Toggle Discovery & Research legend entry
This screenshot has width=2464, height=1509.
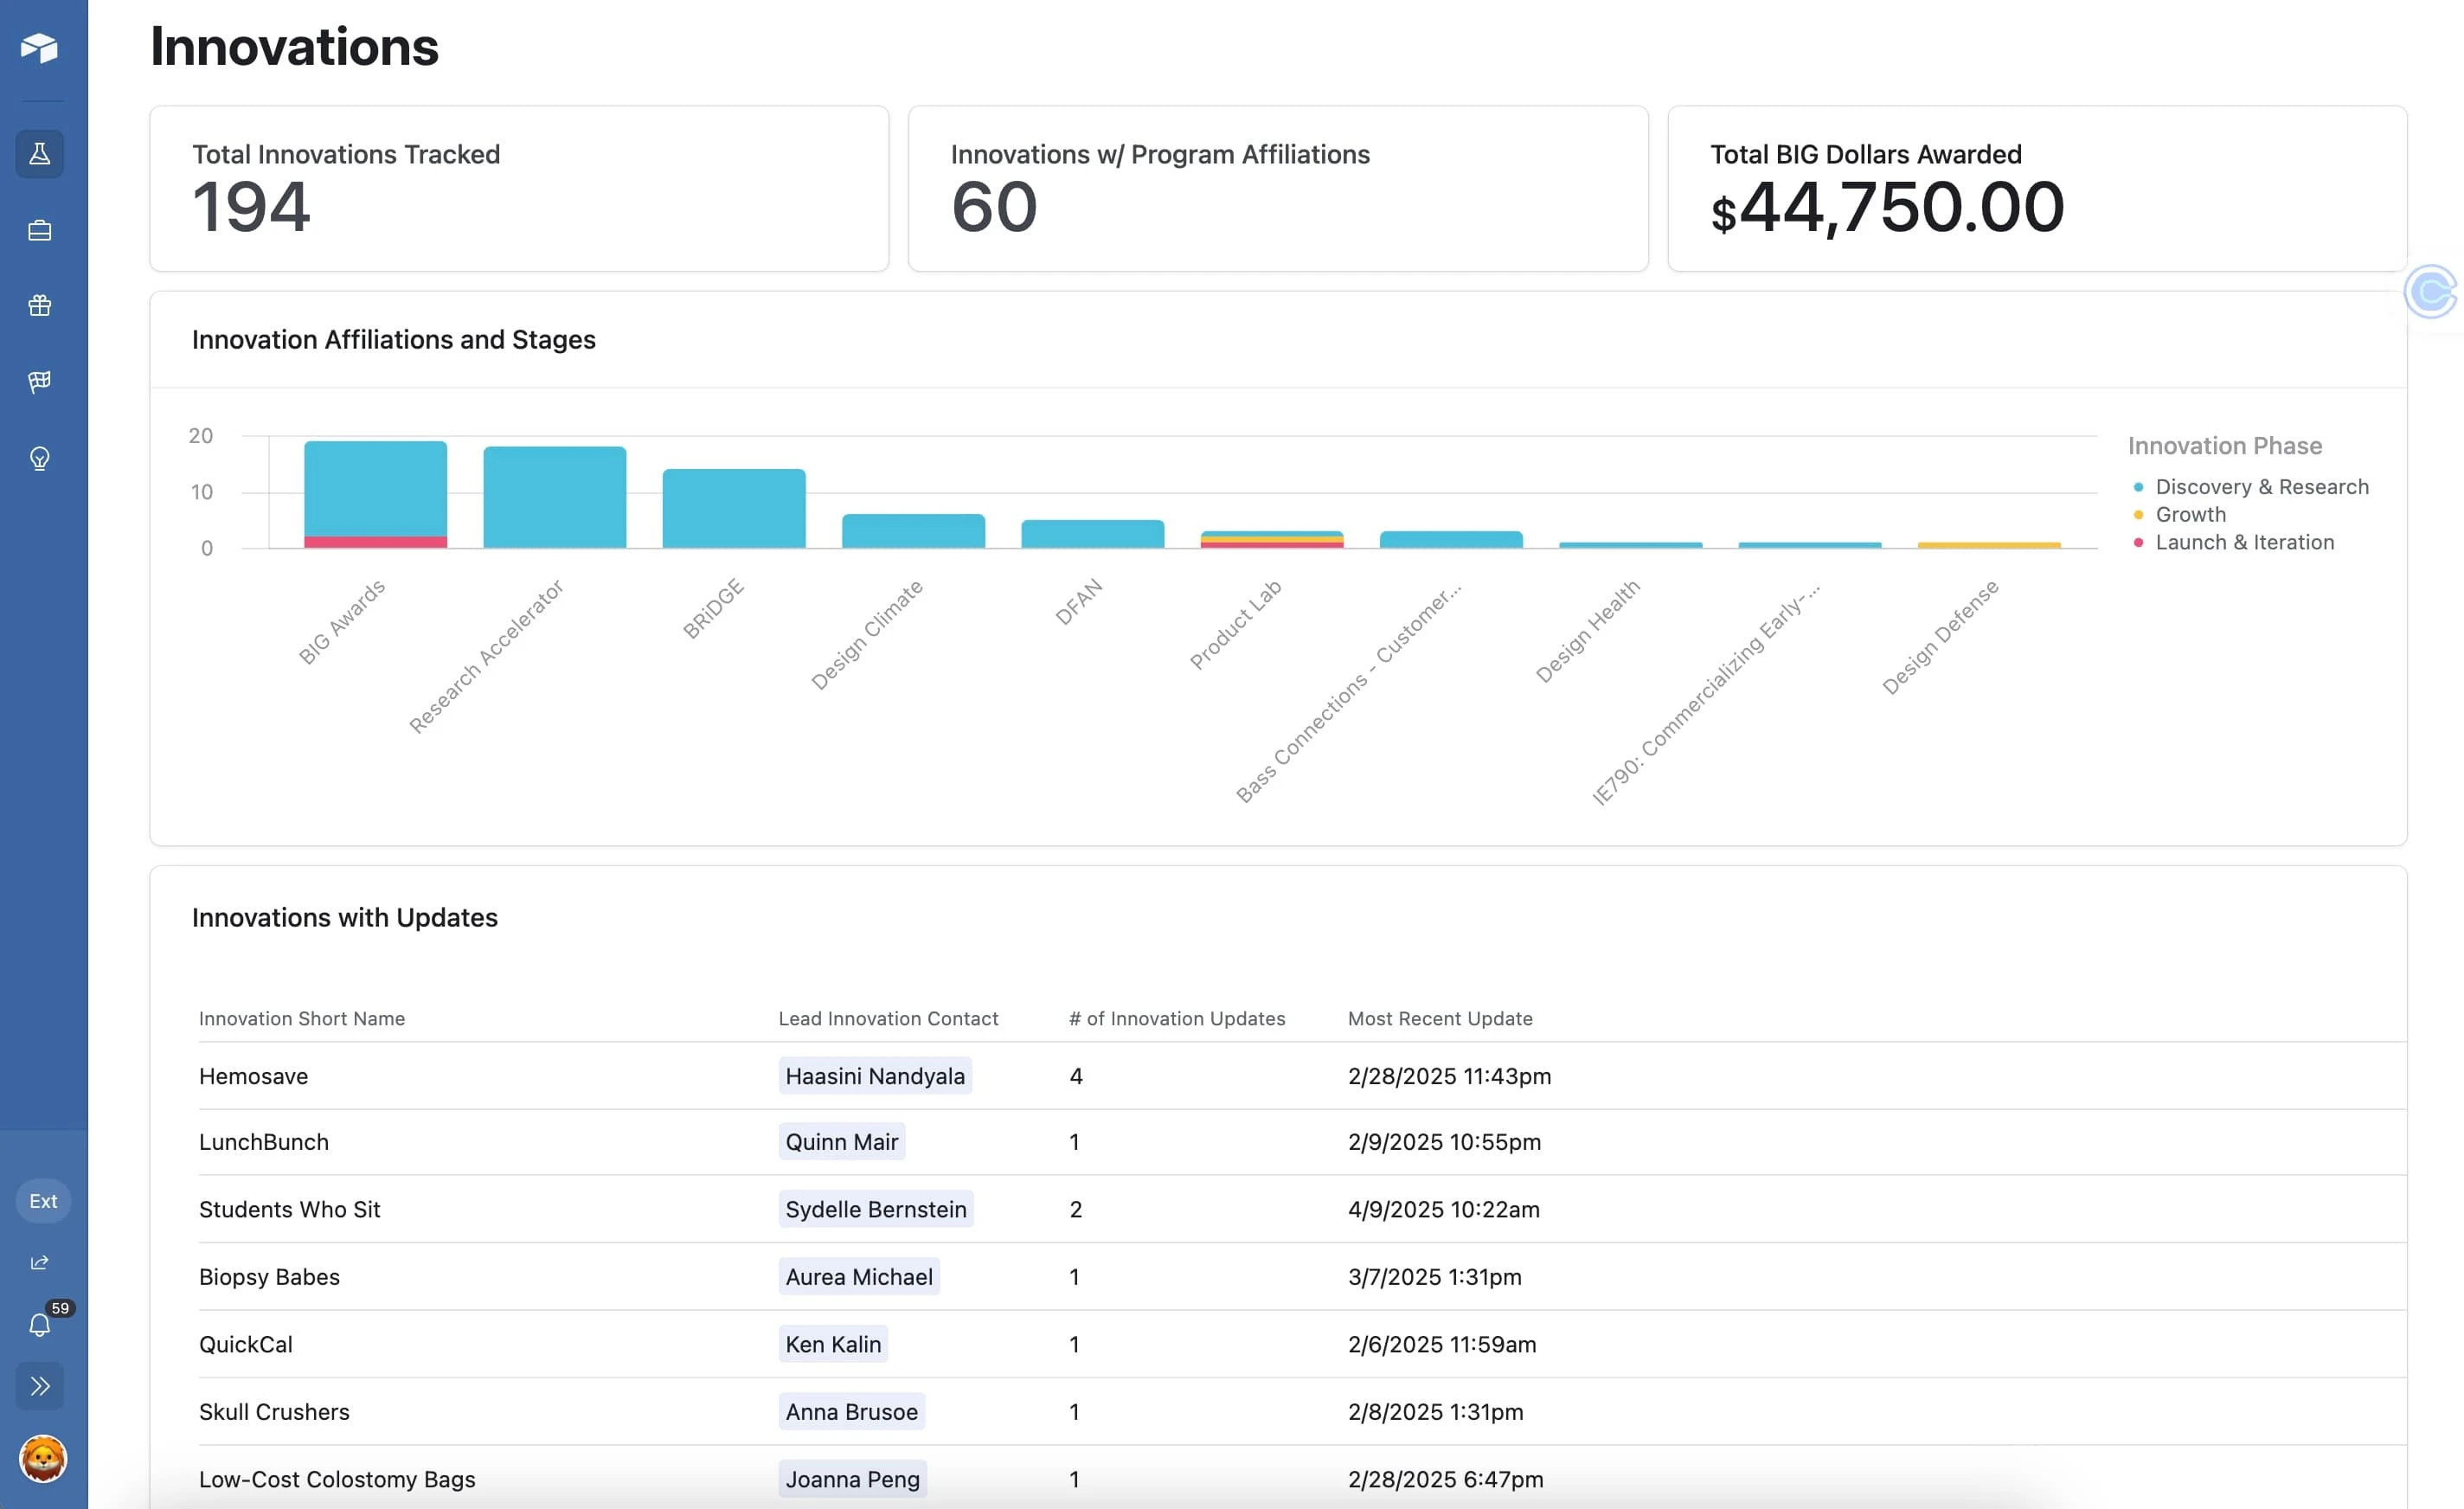point(2261,487)
